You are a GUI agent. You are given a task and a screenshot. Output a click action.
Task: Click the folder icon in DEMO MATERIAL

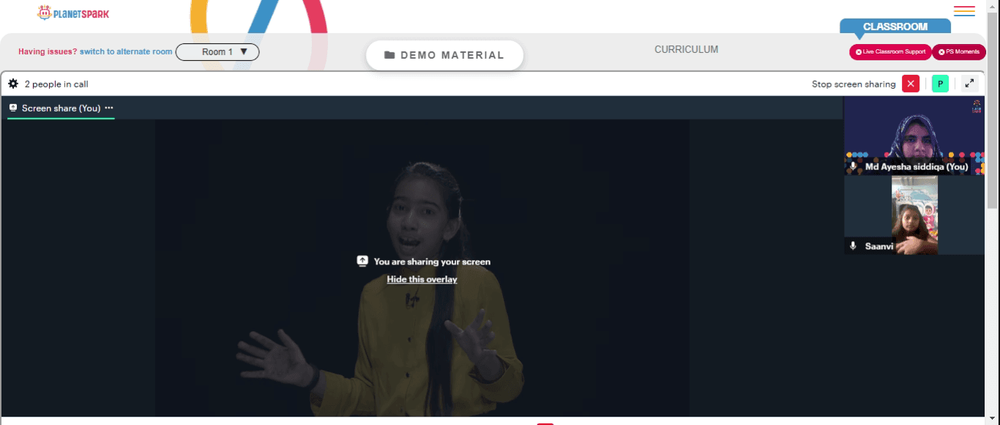(x=389, y=56)
